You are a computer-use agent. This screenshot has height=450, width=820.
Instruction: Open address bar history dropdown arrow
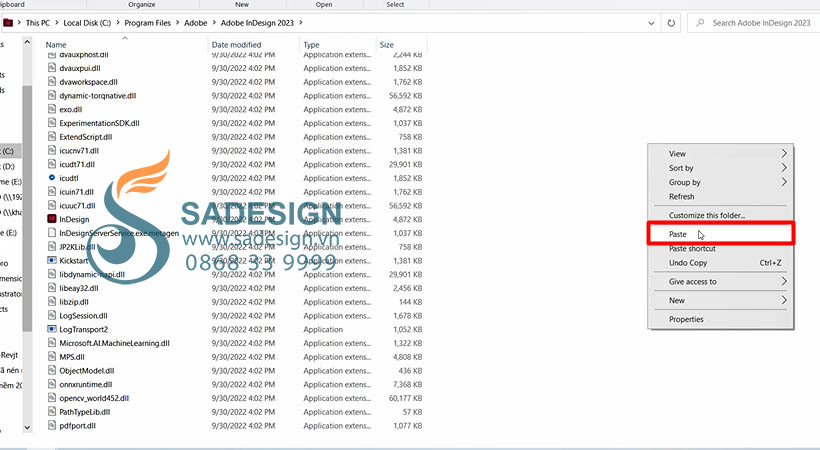(651, 23)
